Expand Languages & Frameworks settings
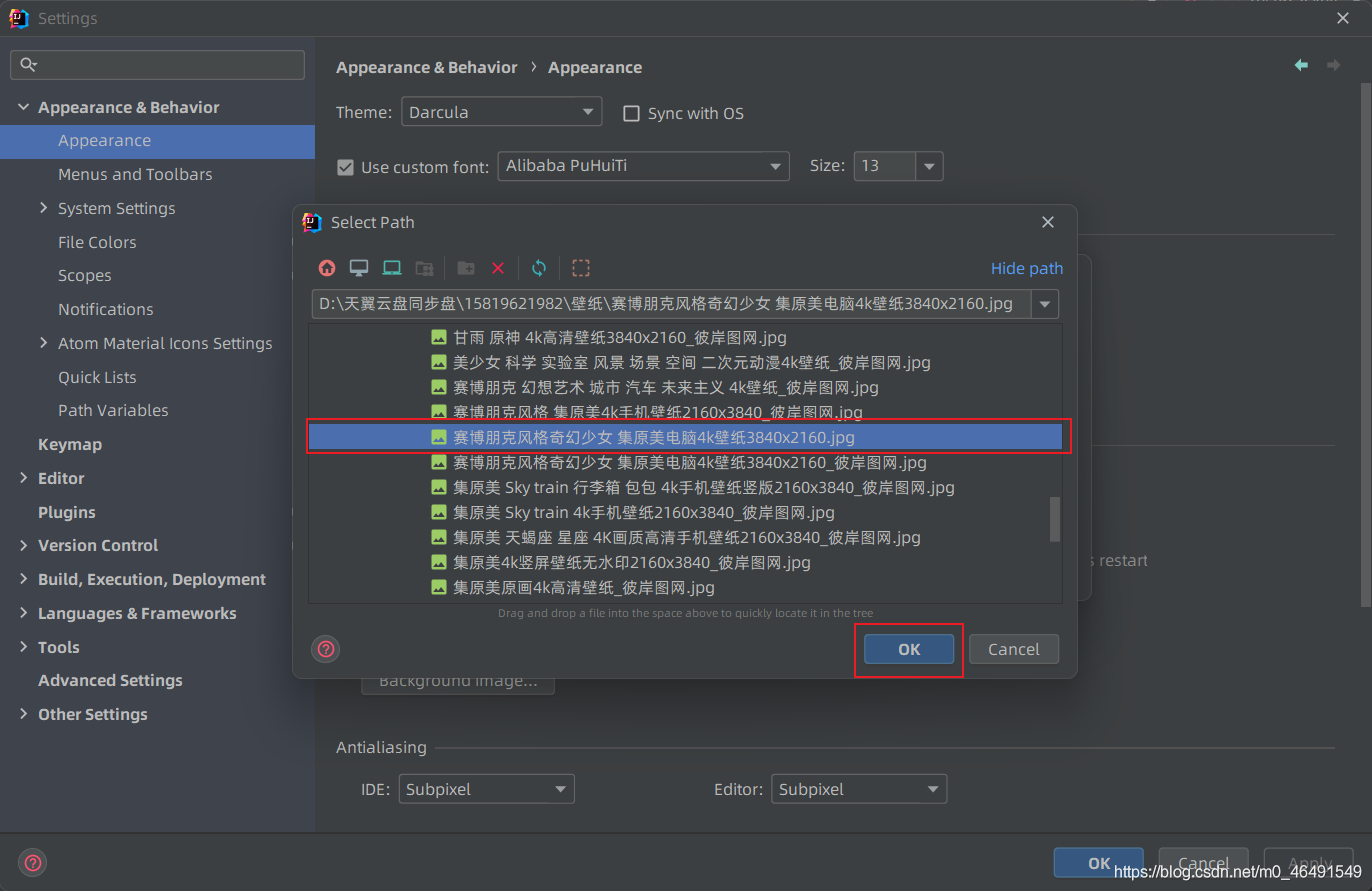The image size is (1372, 891). 23,613
